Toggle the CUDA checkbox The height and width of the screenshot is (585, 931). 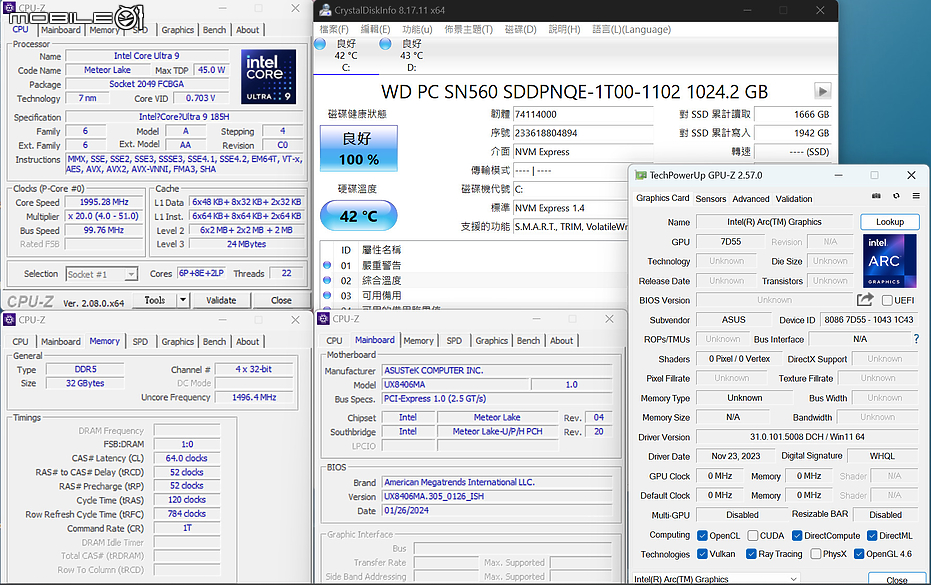click(752, 536)
